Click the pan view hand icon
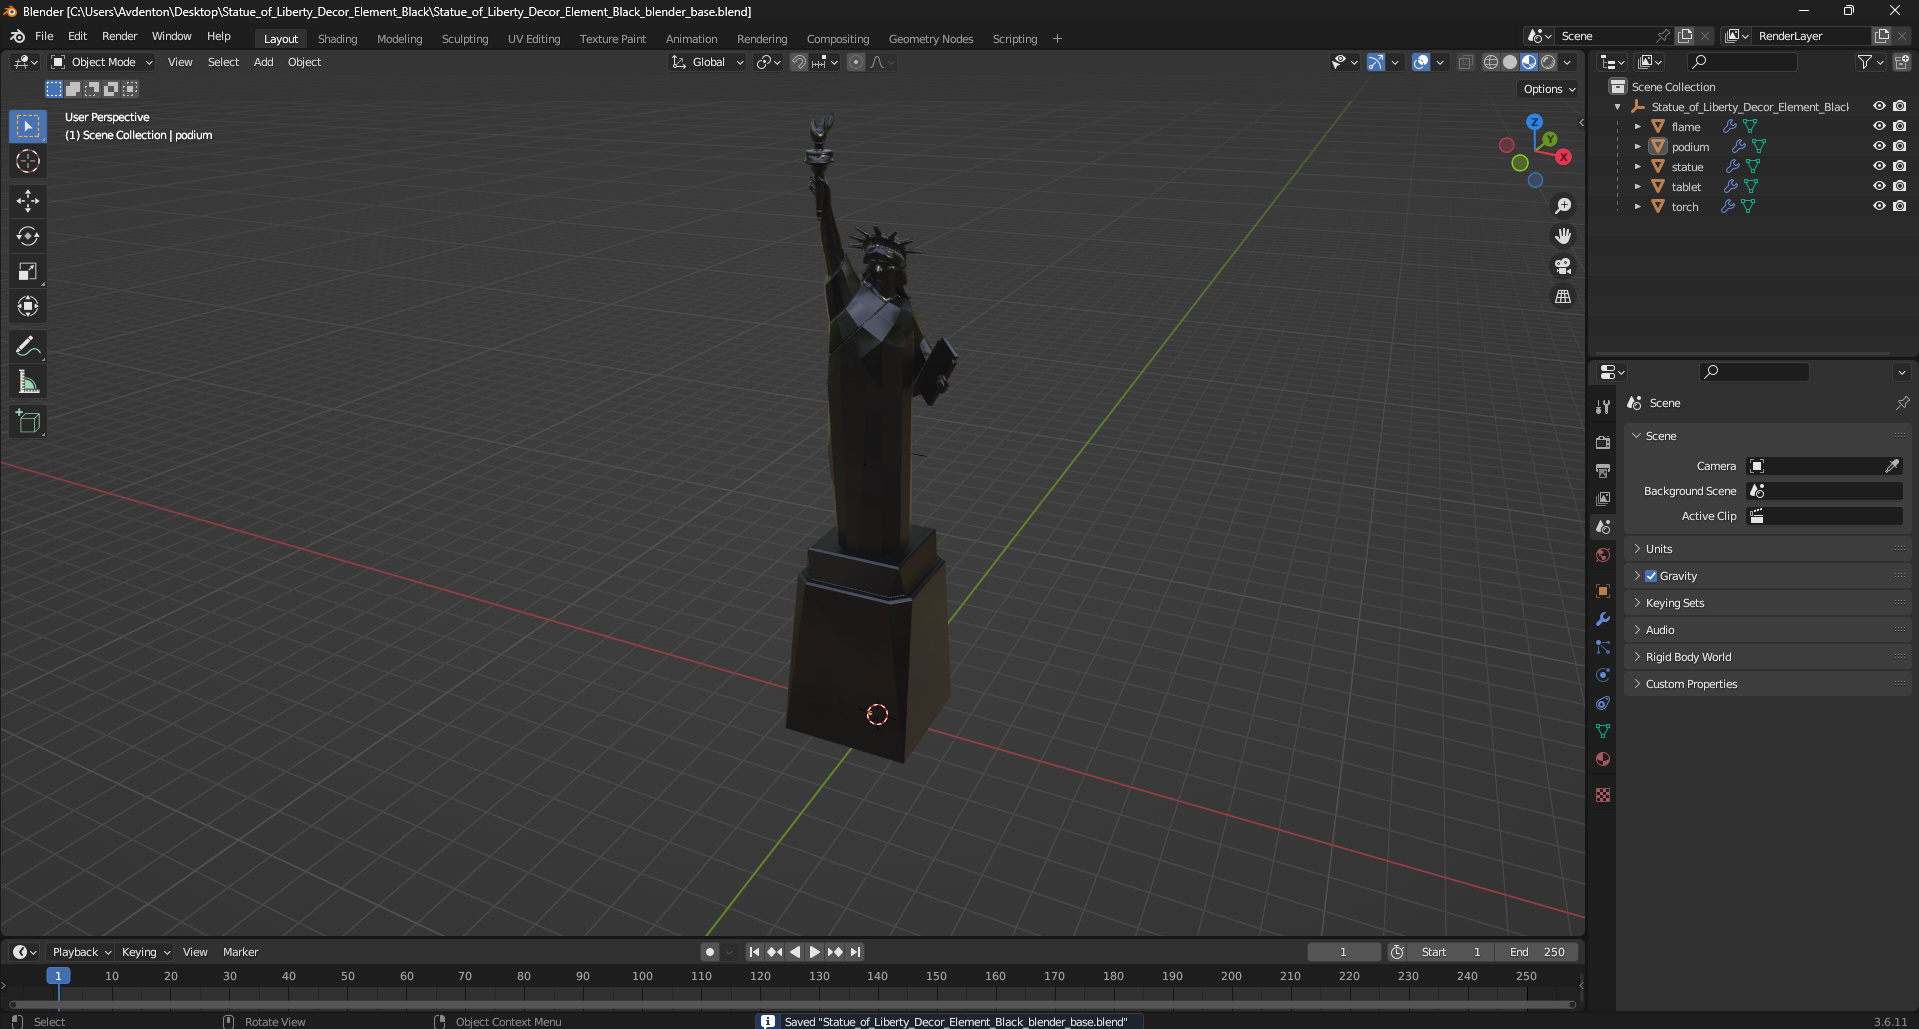The width and height of the screenshot is (1919, 1029). click(x=1563, y=236)
